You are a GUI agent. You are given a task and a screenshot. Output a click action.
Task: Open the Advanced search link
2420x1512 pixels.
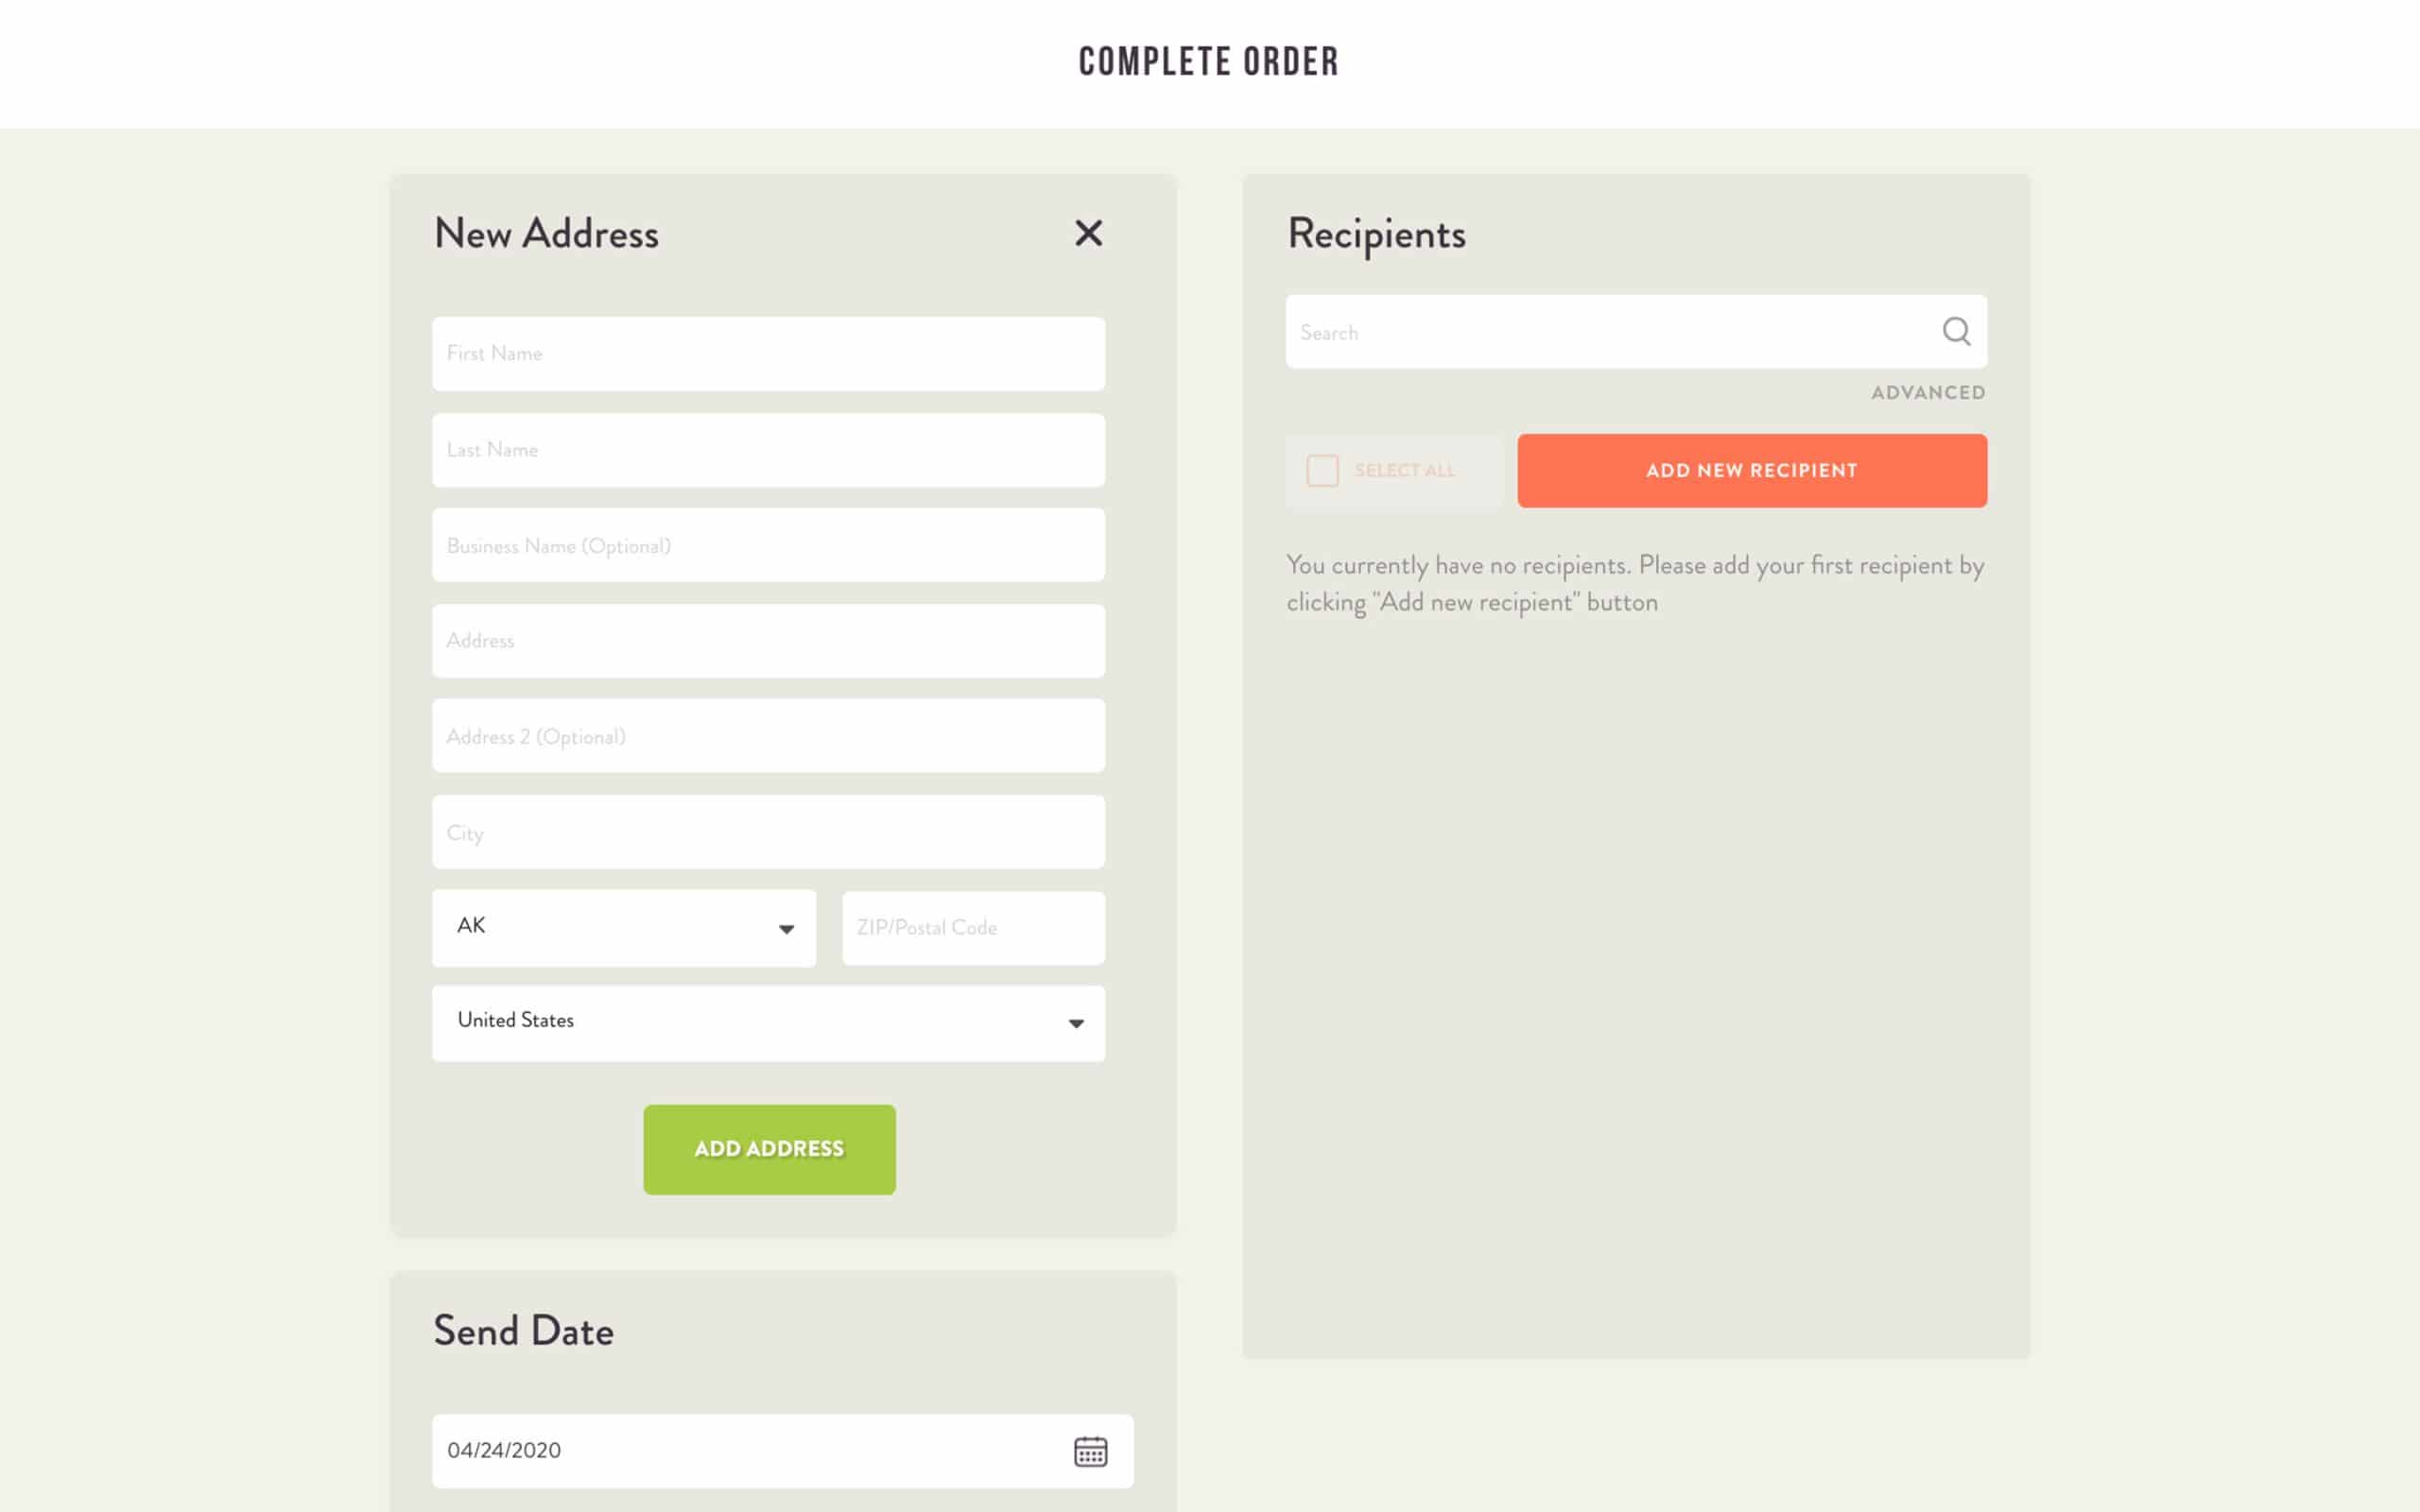point(1927,393)
